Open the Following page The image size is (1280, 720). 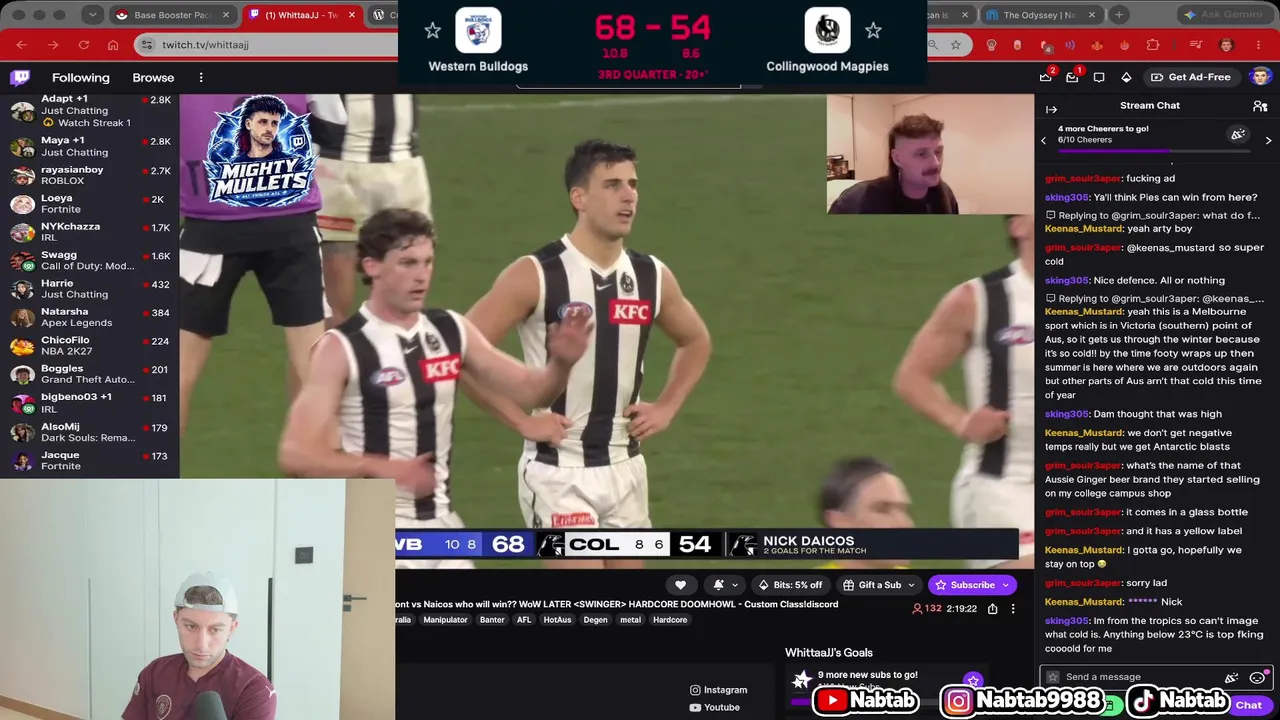coord(81,78)
